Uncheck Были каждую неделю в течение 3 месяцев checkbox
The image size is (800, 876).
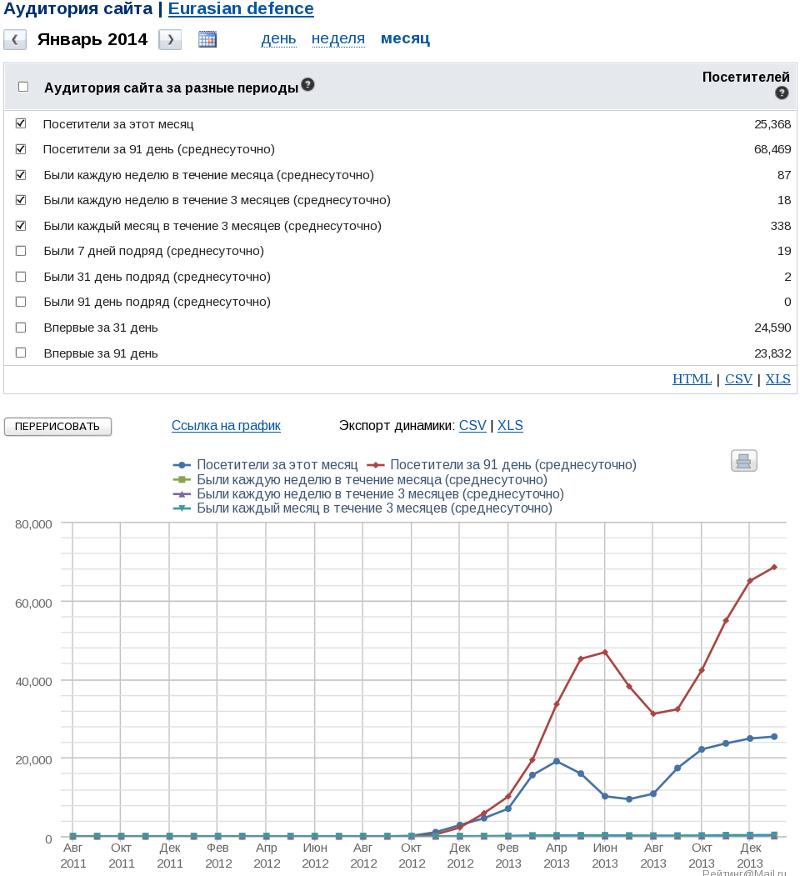[x=21, y=200]
